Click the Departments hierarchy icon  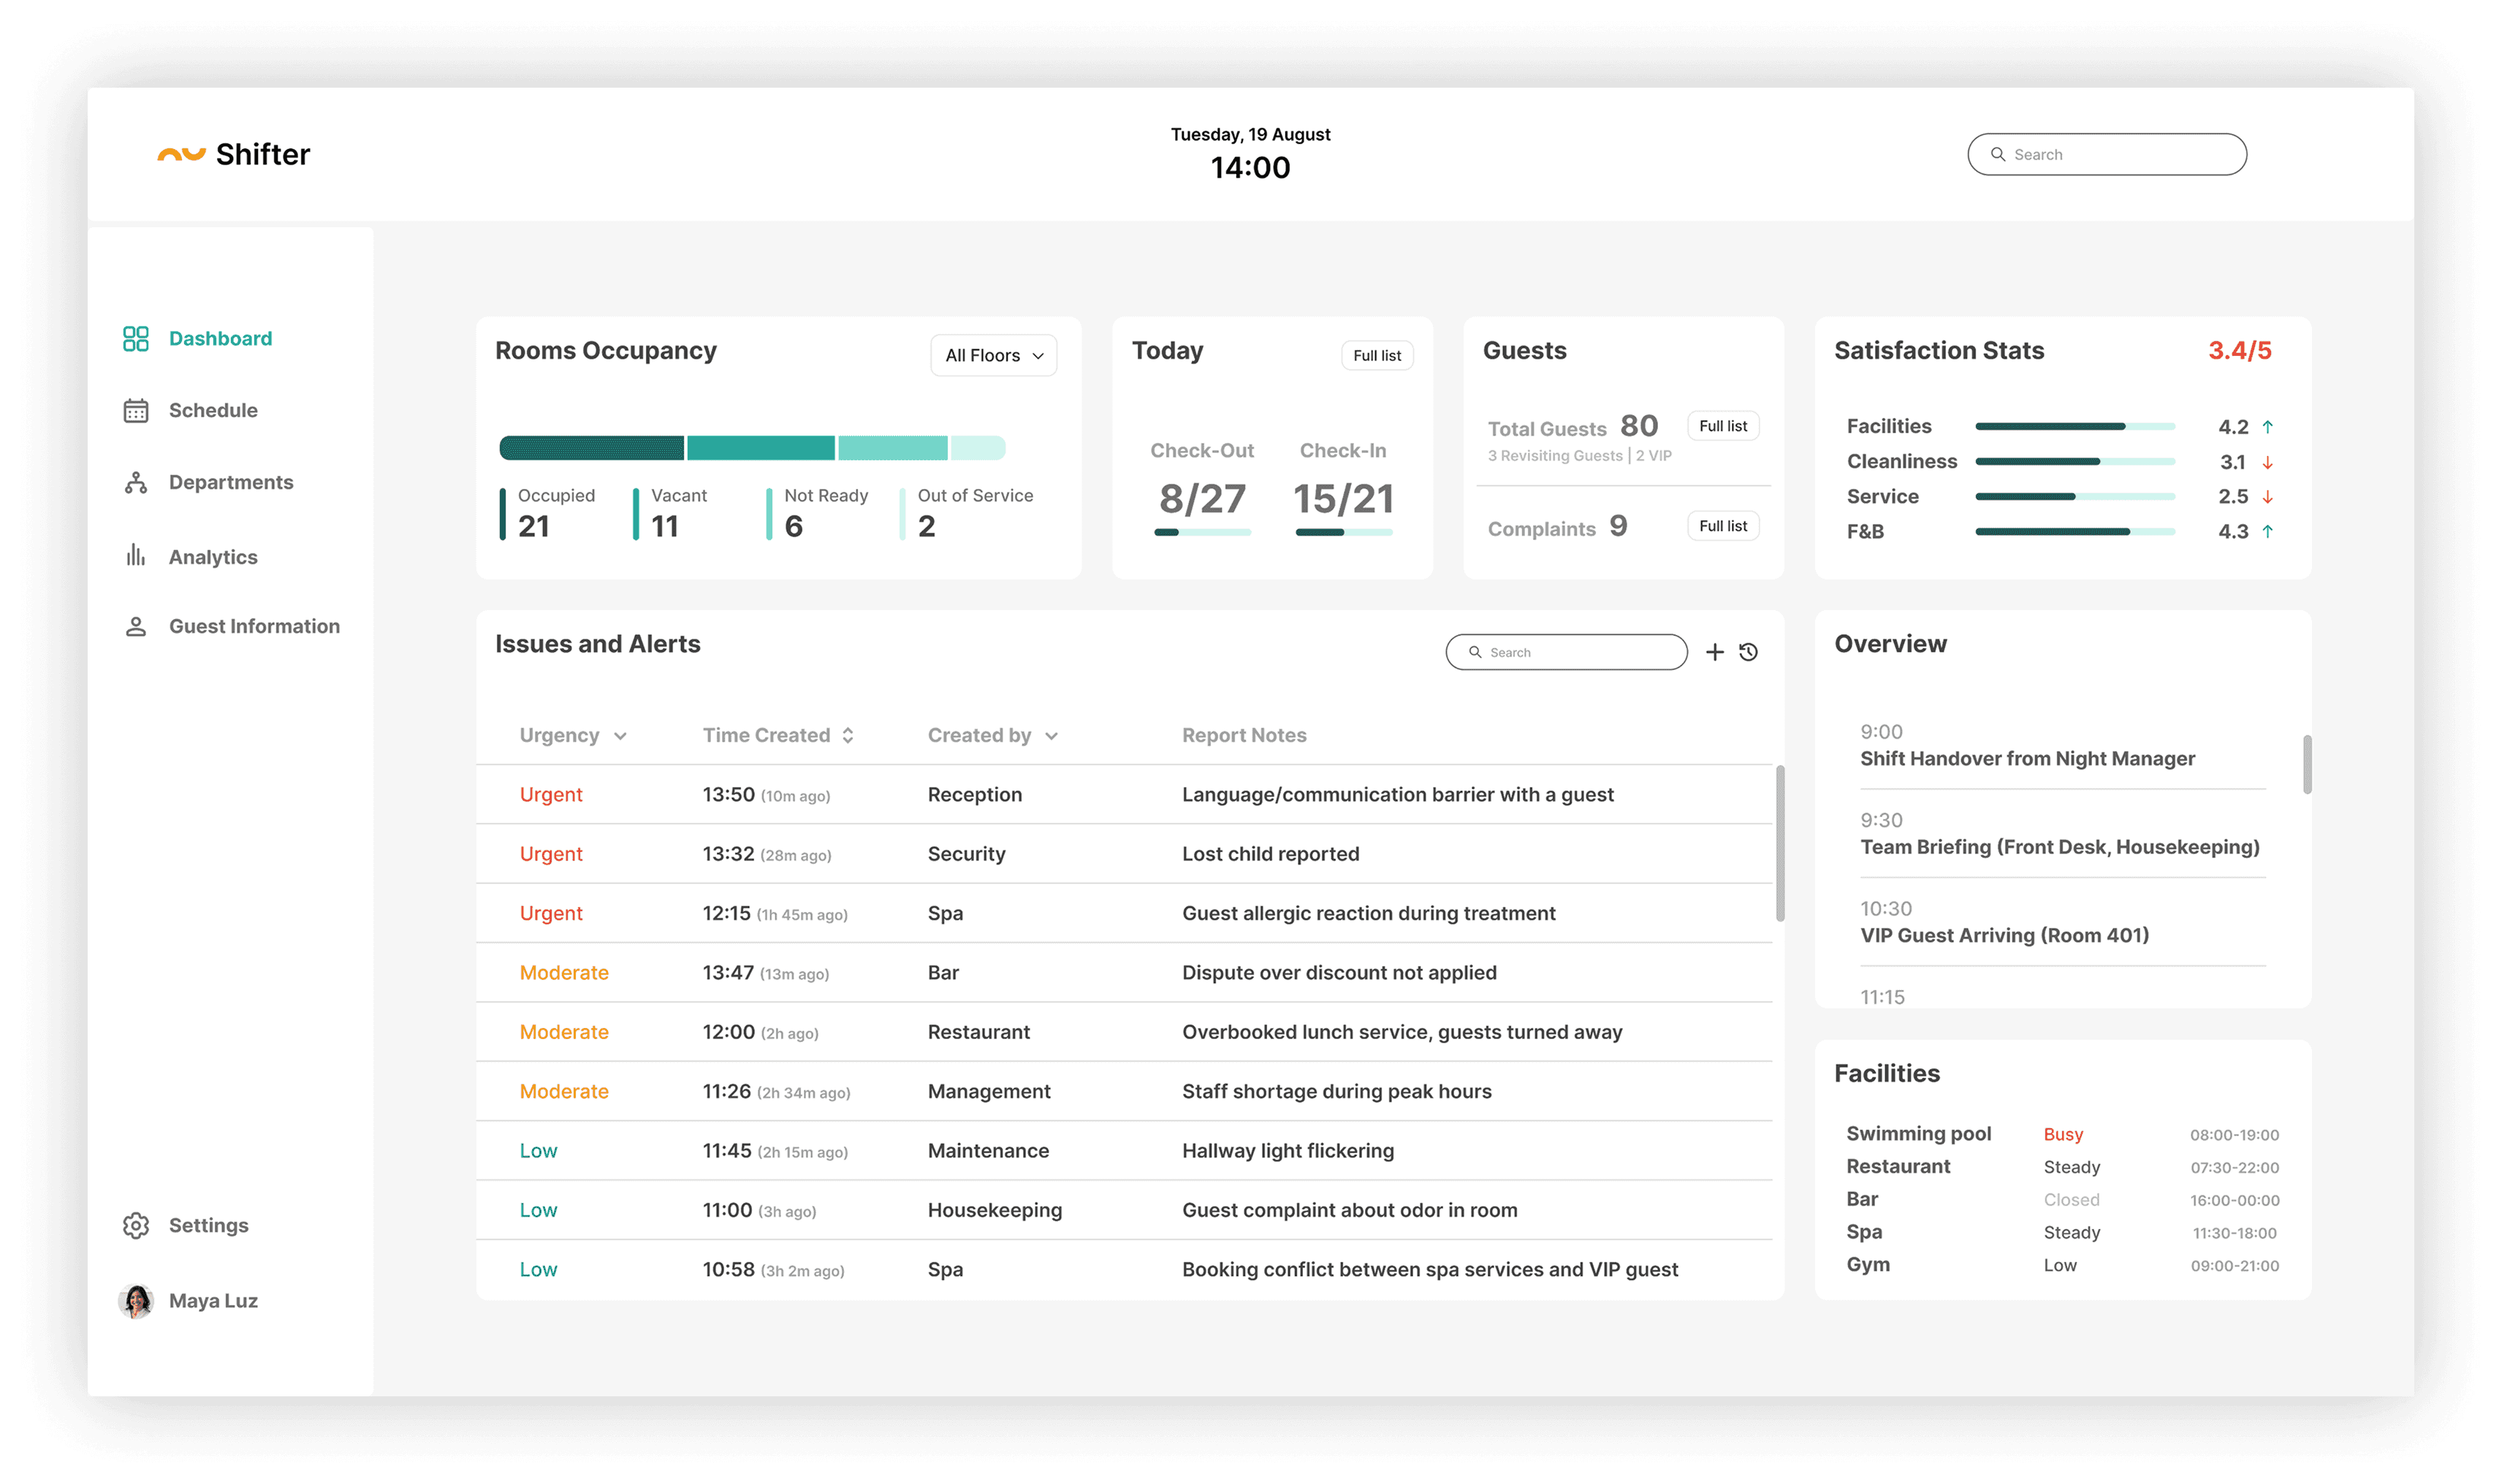(136, 483)
